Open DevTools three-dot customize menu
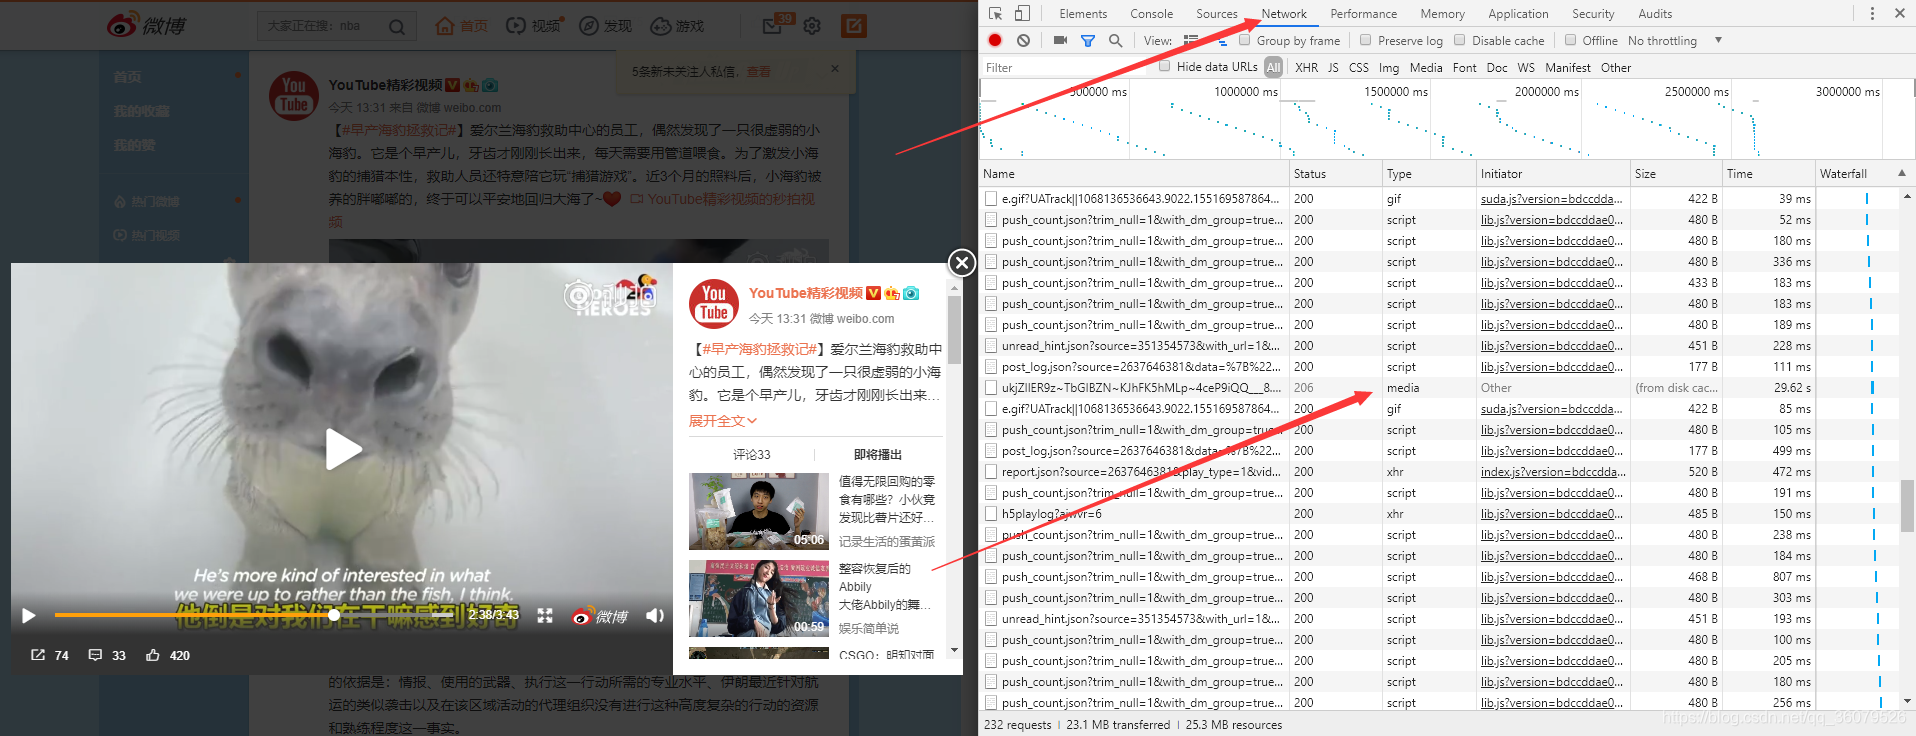Screen dimensions: 1916x736 click(x=1872, y=13)
